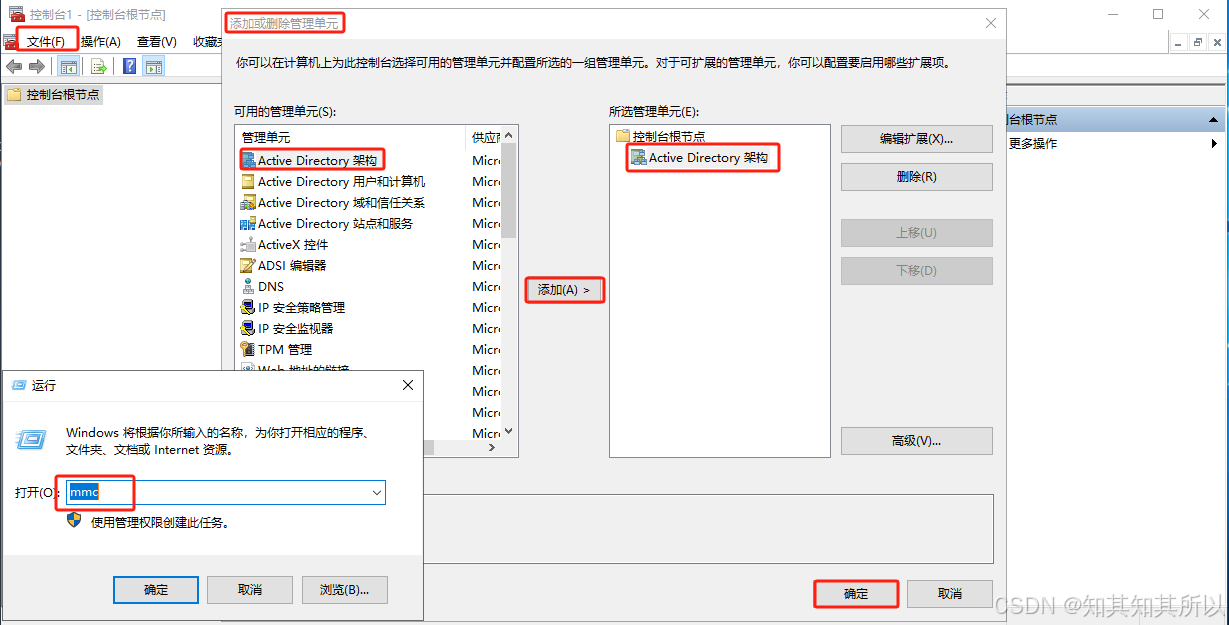The width and height of the screenshot is (1229, 625).
Task: Click vertical scrollbar thumb of available snap-ins
Action: [x=508, y=190]
